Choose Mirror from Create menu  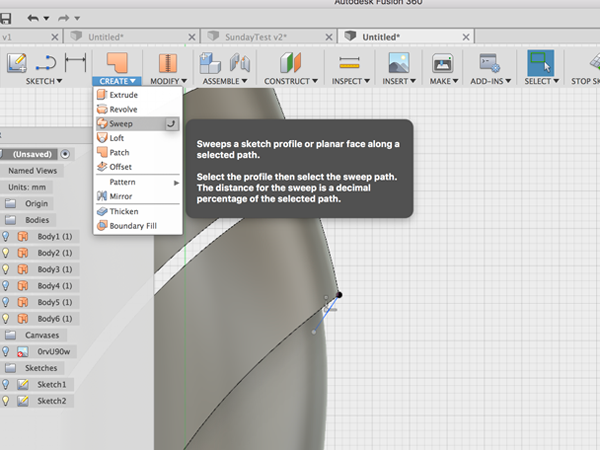coord(138,196)
